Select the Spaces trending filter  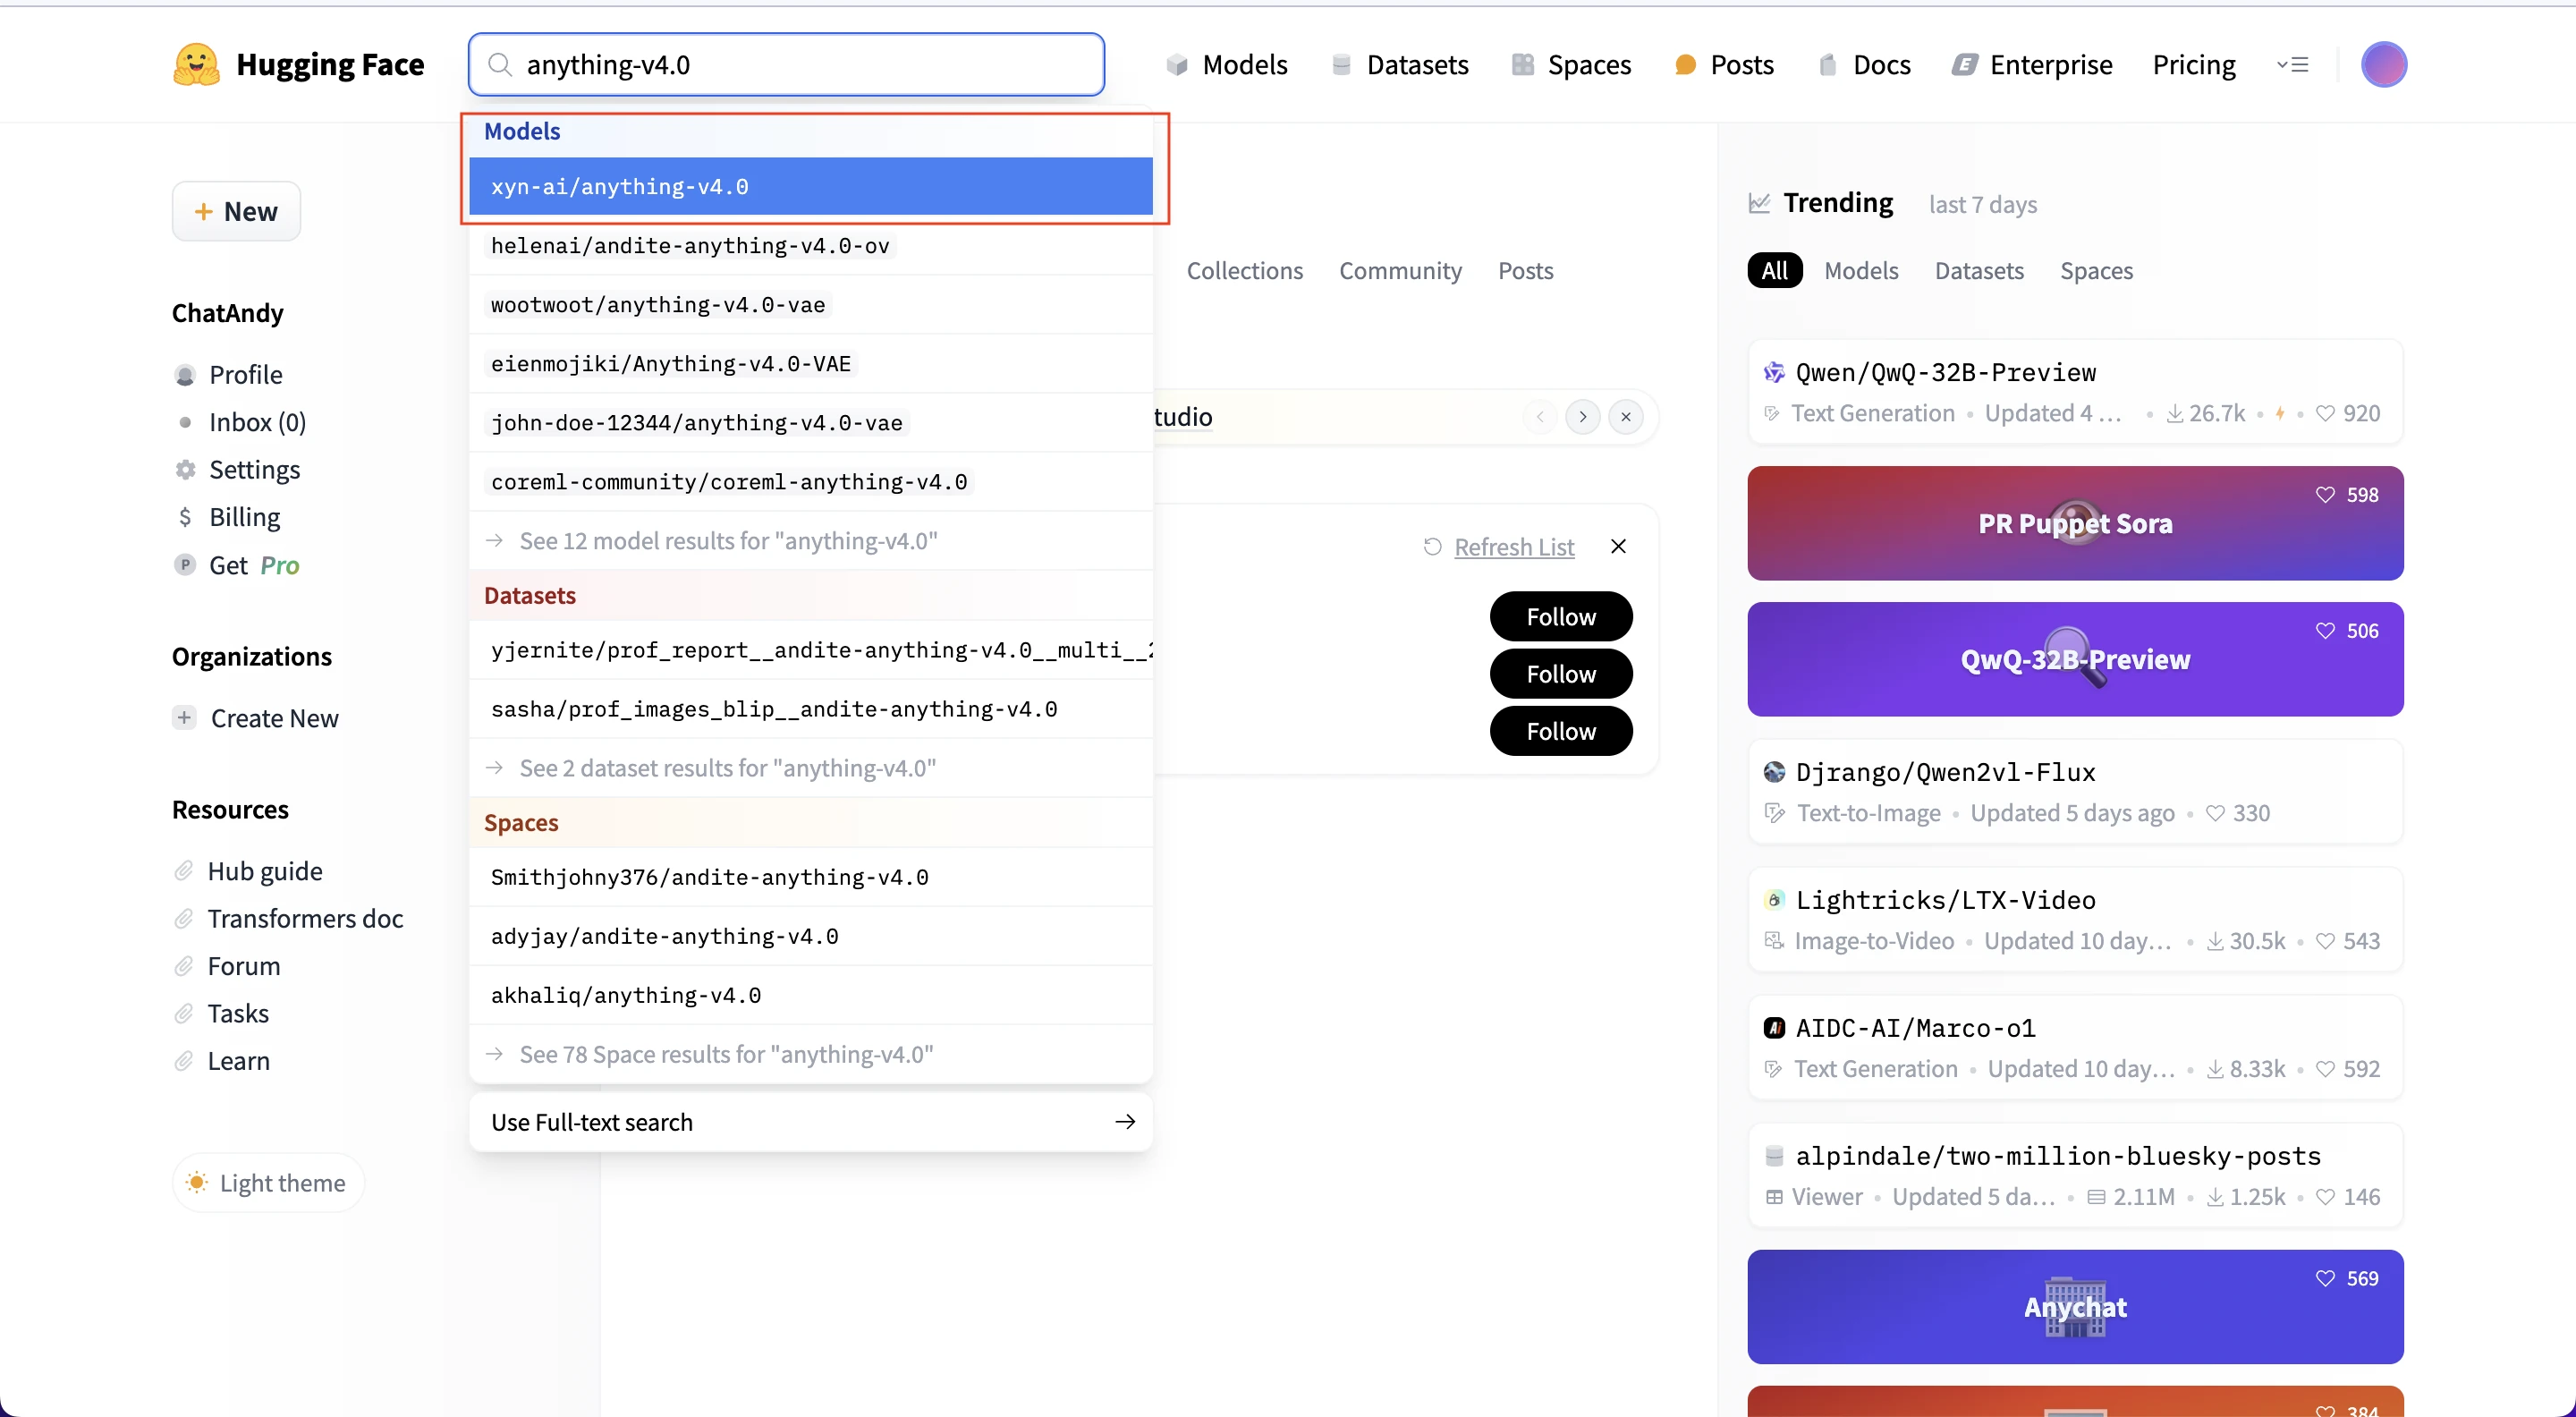[2096, 271]
